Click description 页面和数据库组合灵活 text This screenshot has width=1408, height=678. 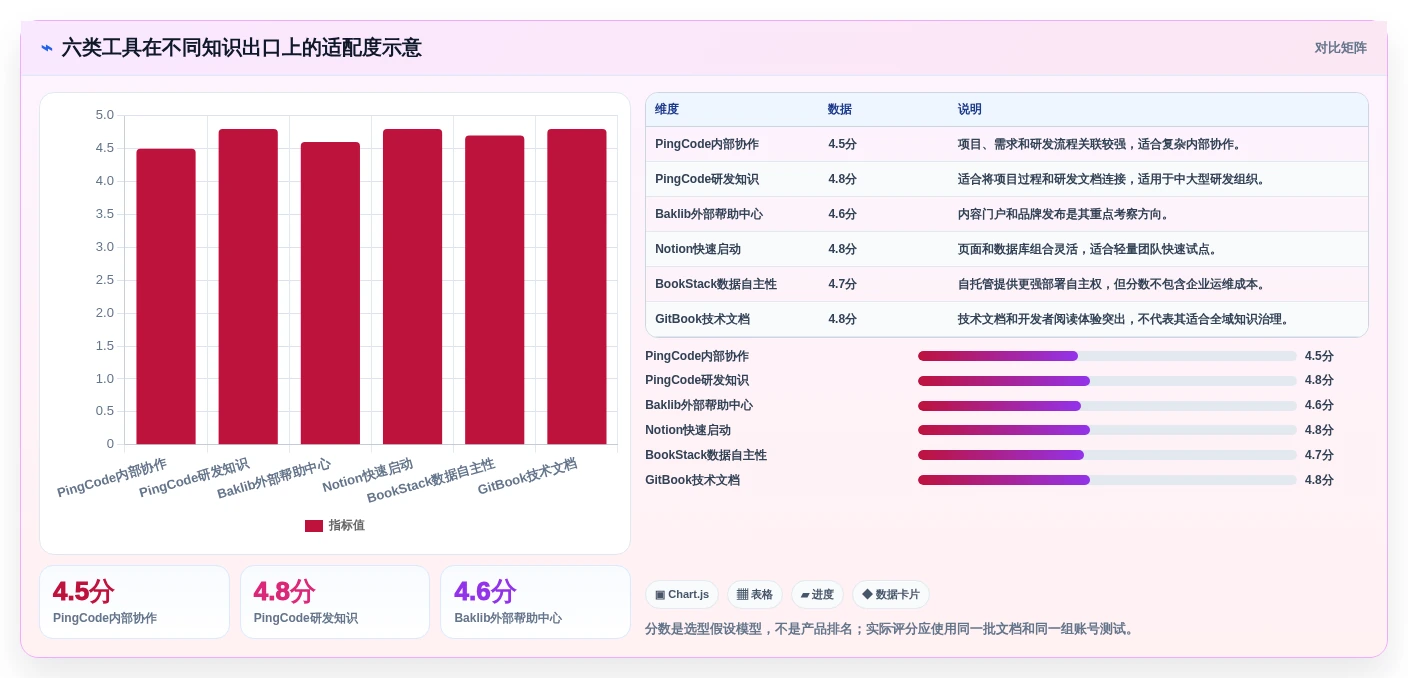point(1088,249)
